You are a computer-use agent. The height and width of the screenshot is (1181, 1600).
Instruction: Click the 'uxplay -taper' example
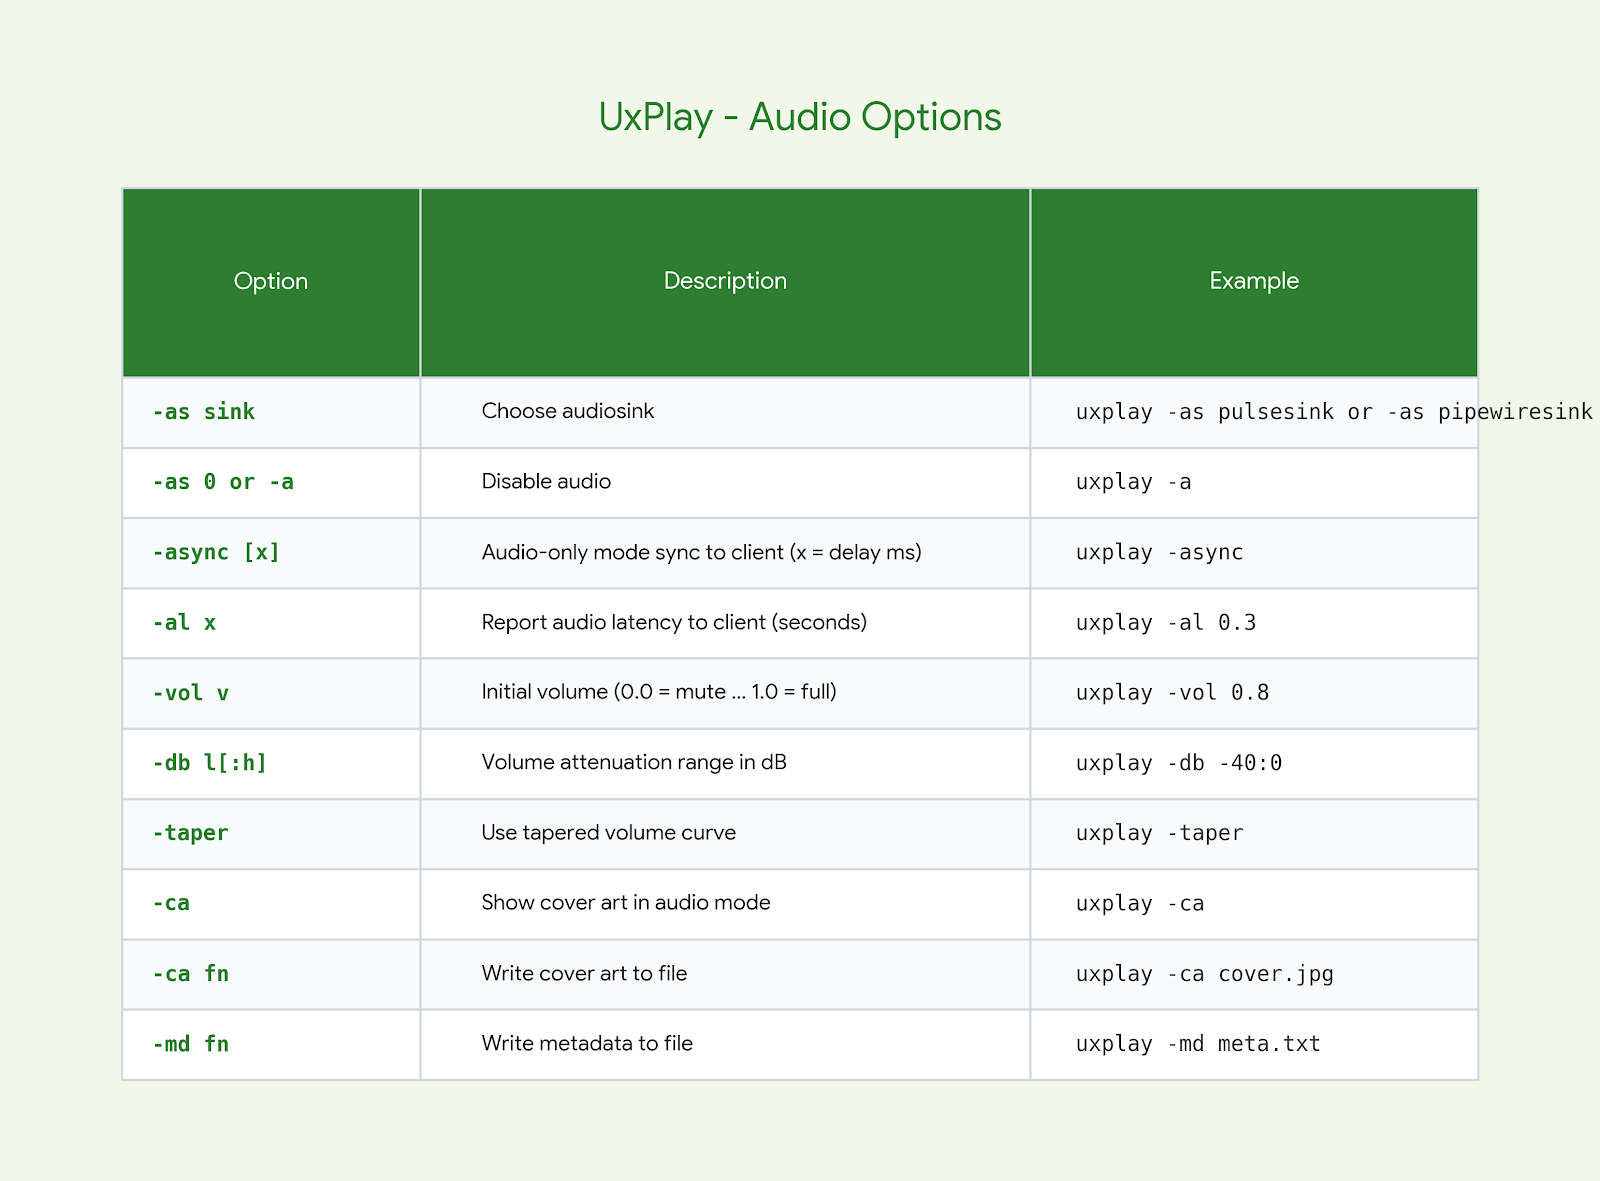click(1159, 833)
